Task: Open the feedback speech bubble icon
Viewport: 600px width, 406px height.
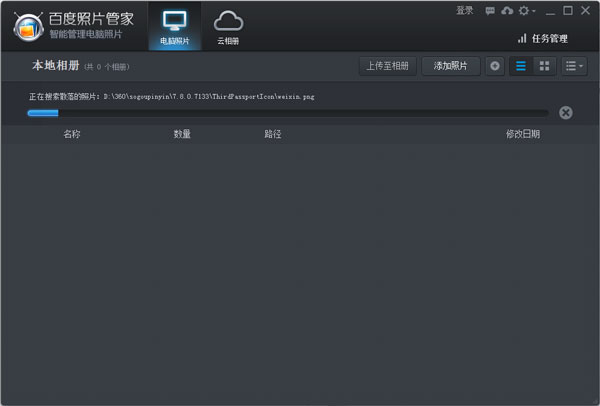Action: [x=490, y=11]
